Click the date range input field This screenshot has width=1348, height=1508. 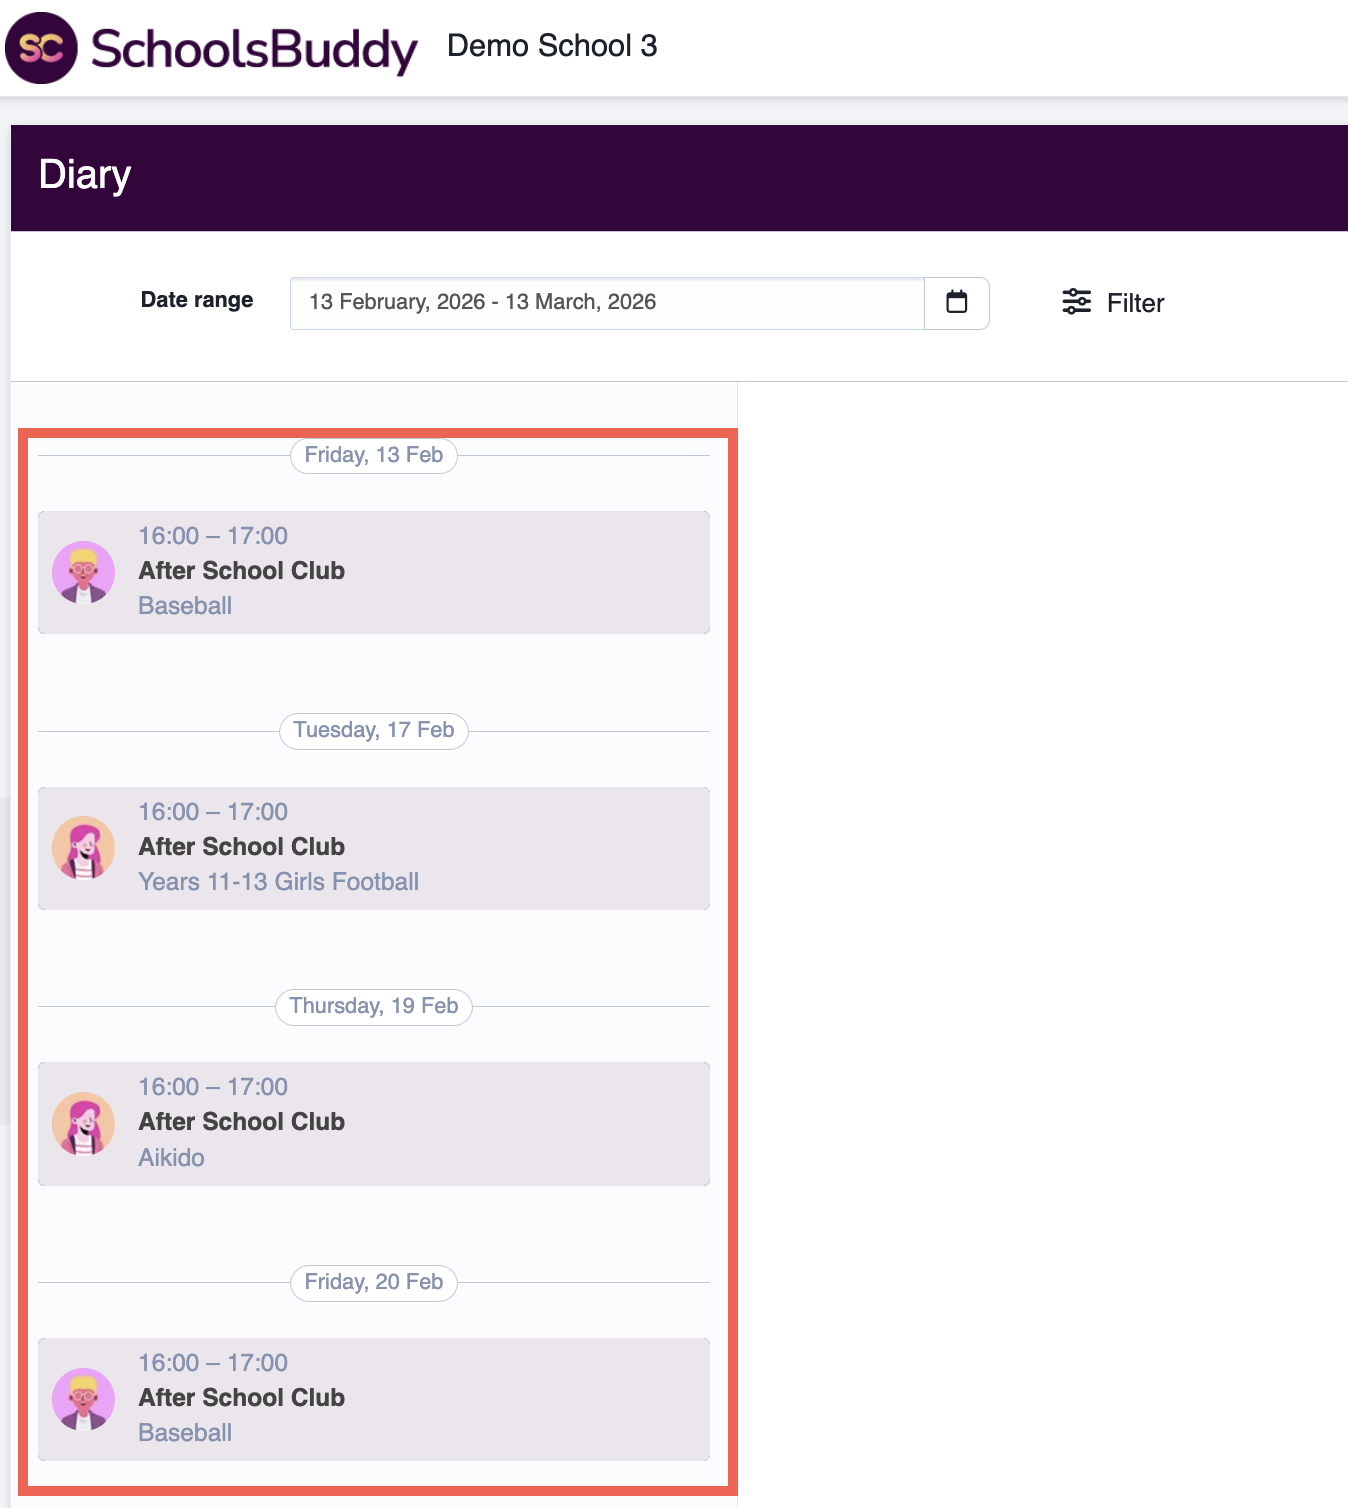[x=606, y=302]
